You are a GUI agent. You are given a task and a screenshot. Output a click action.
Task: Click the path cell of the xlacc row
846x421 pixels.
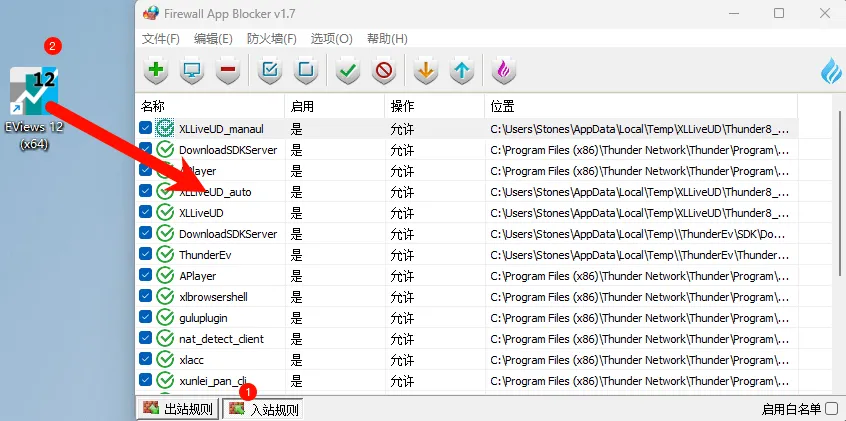click(x=641, y=360)
